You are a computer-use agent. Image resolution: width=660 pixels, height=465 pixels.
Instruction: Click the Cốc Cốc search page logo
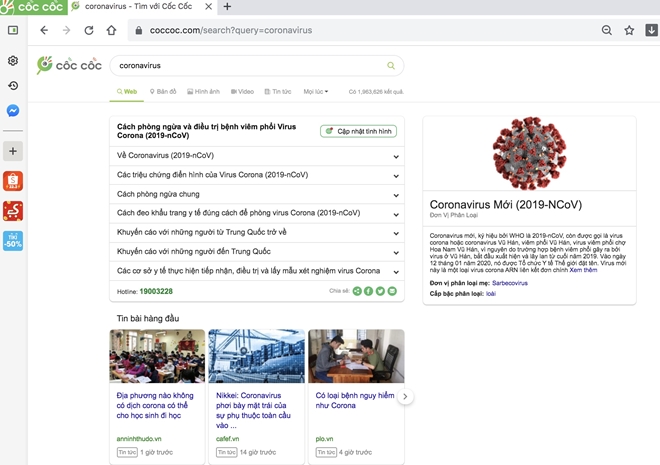pyautogui.click(x=69, y=65)
